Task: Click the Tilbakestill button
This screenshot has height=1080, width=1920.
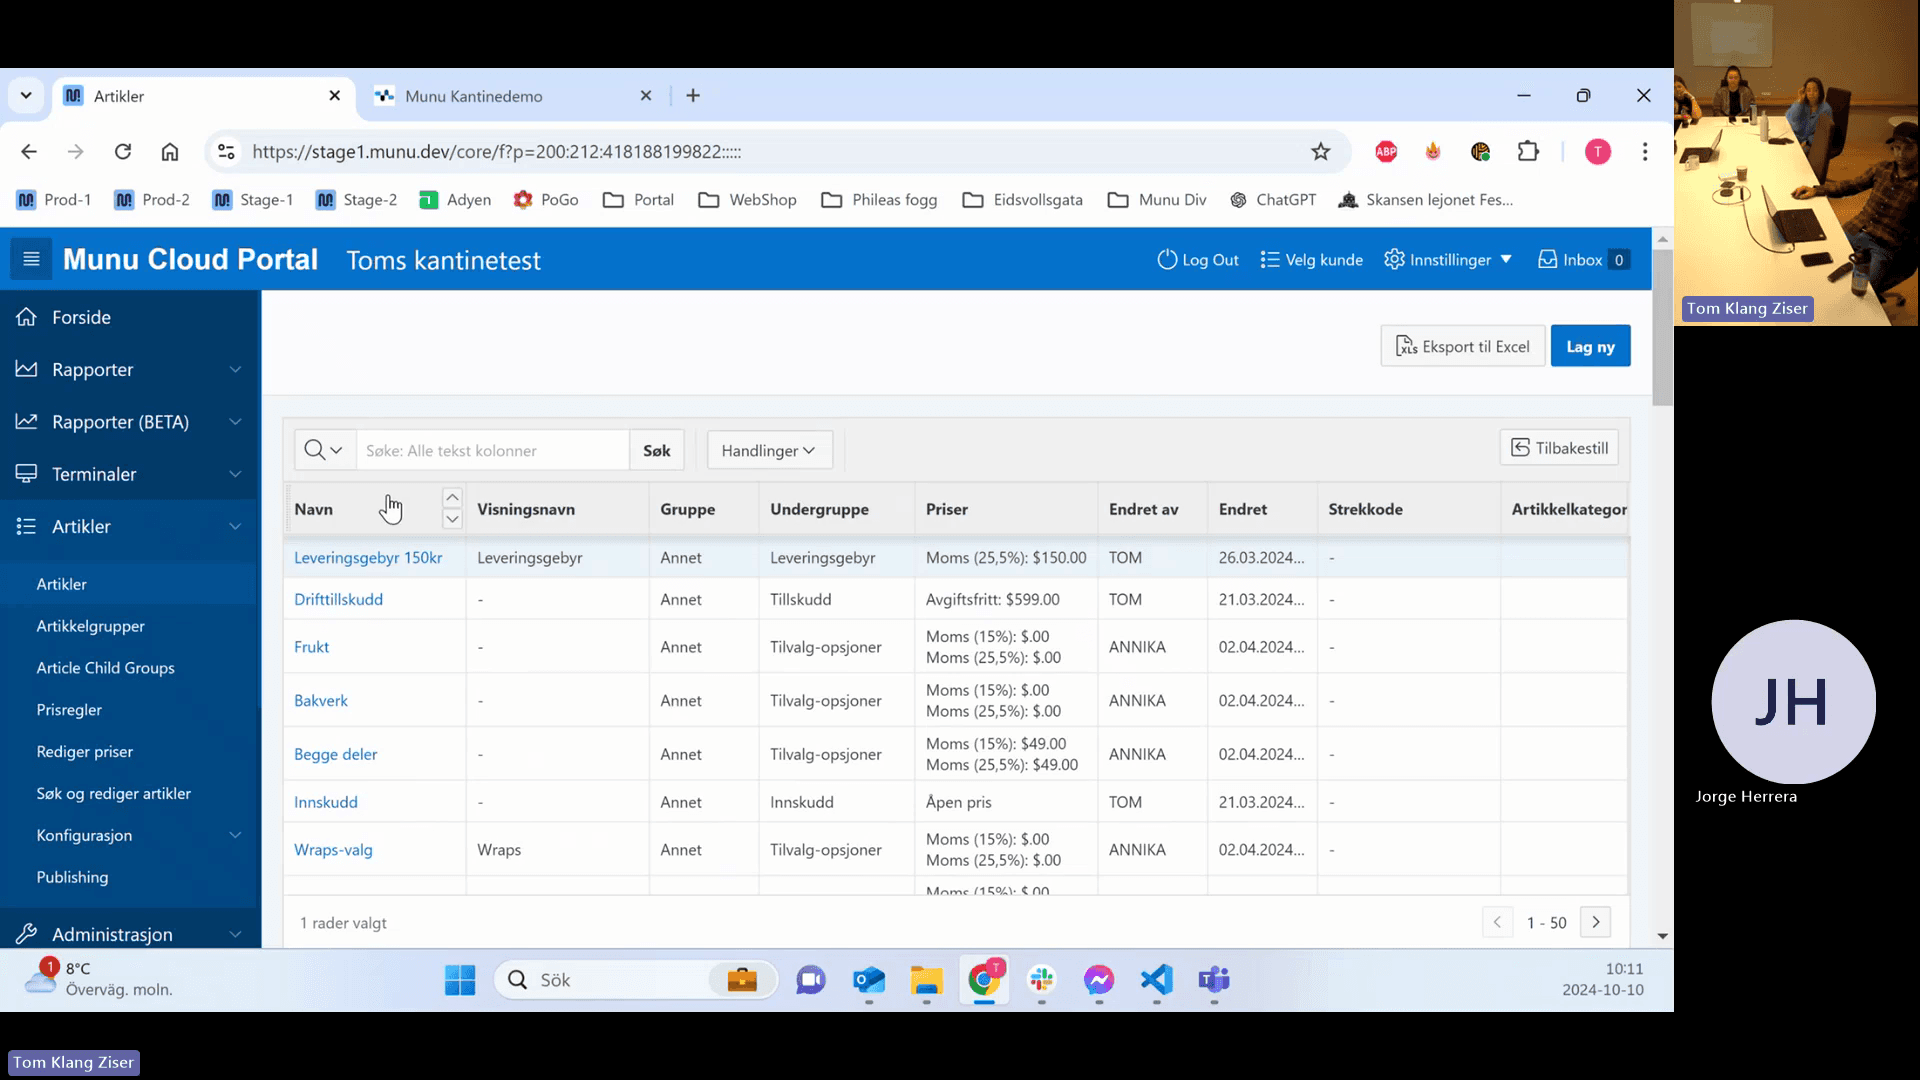Action: click(x=1559, y=448)
